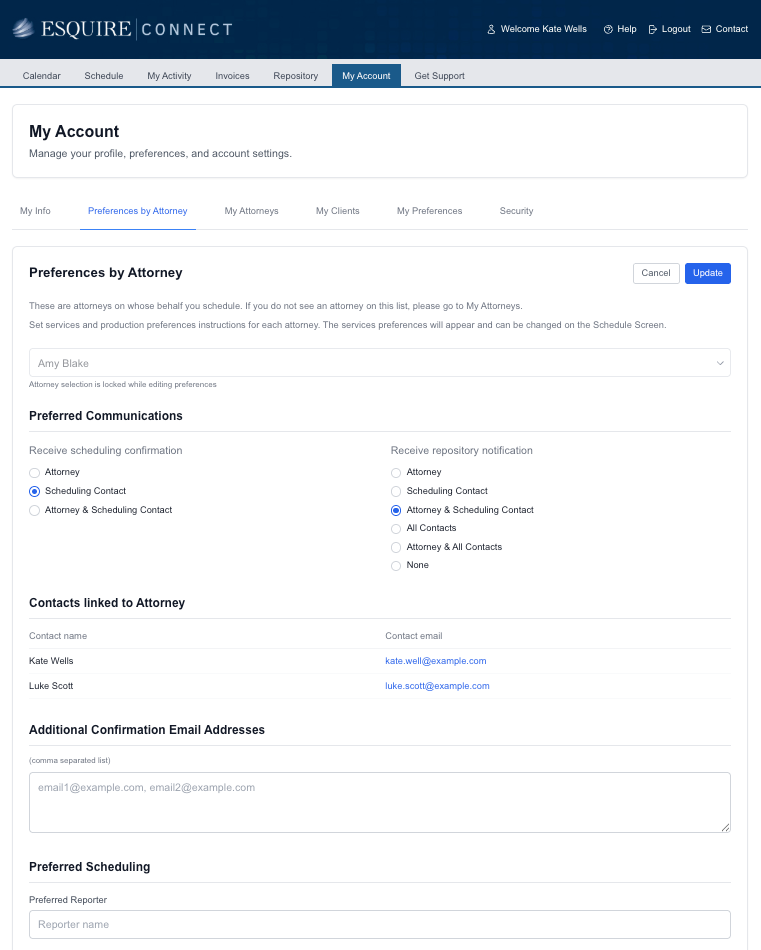This screenshot has height=950, width=761.
Task: Click the Esquire Connect logo icon
Action: click(24, 28)
